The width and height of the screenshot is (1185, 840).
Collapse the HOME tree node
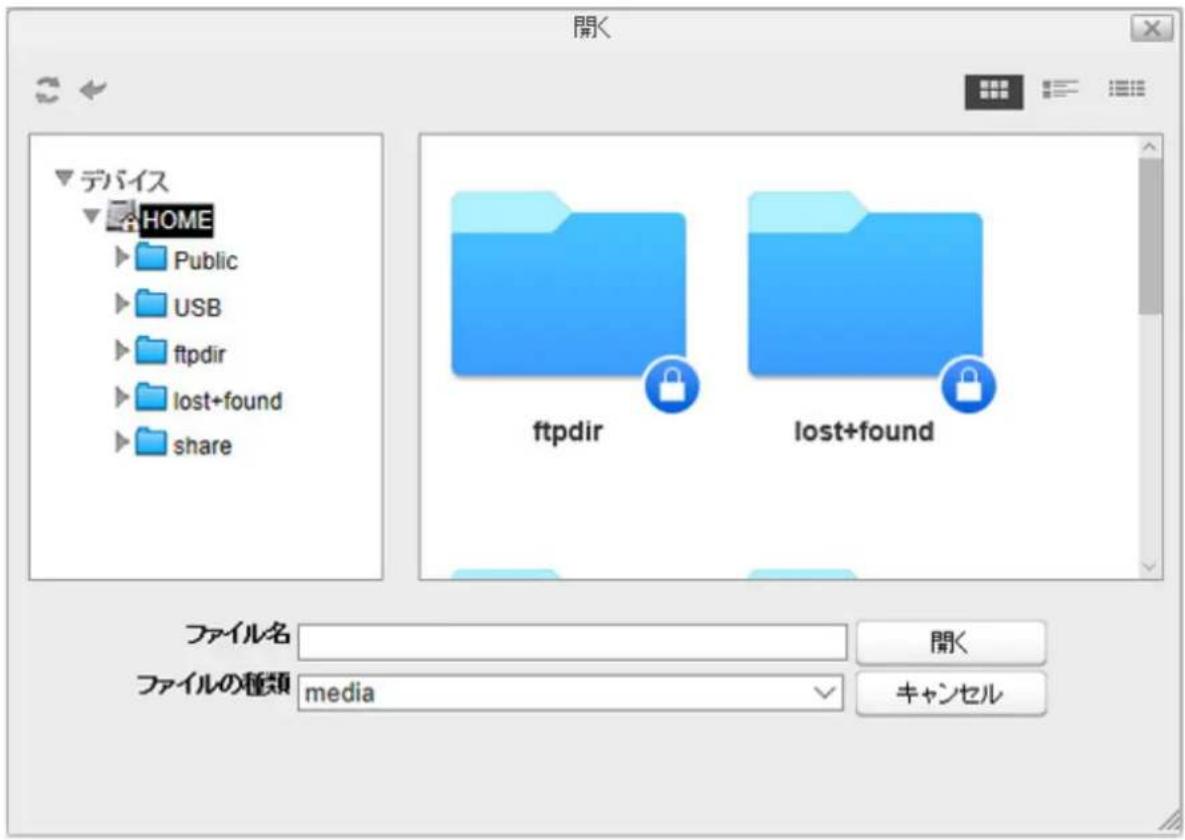point(91,216)
